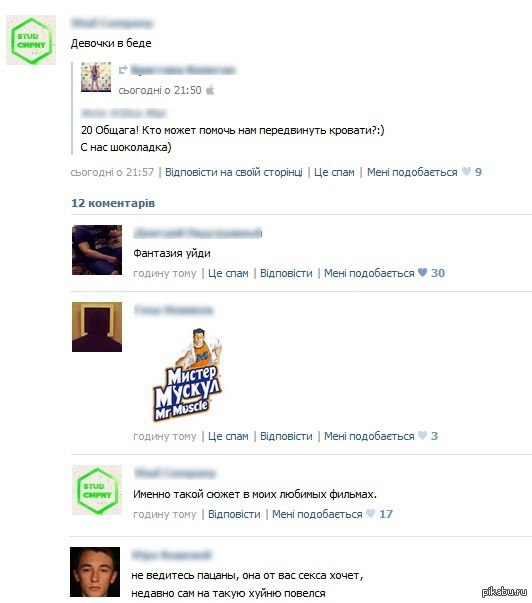Viewport: 532px width, 603px height.
Task: Open the young man's face avatar at bottom
Action: coord(95,572)
